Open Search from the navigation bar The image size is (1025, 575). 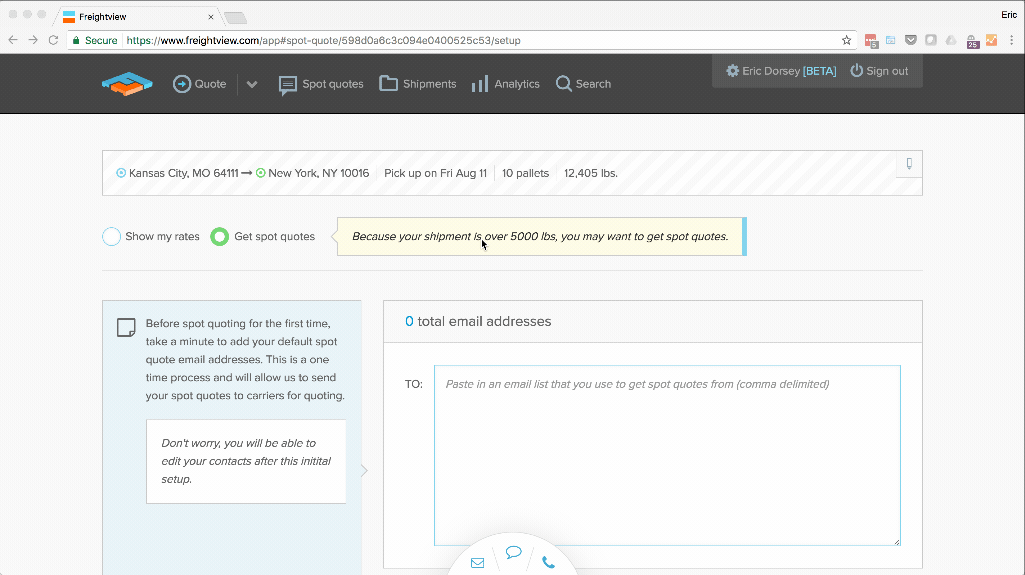coord(583,84)
